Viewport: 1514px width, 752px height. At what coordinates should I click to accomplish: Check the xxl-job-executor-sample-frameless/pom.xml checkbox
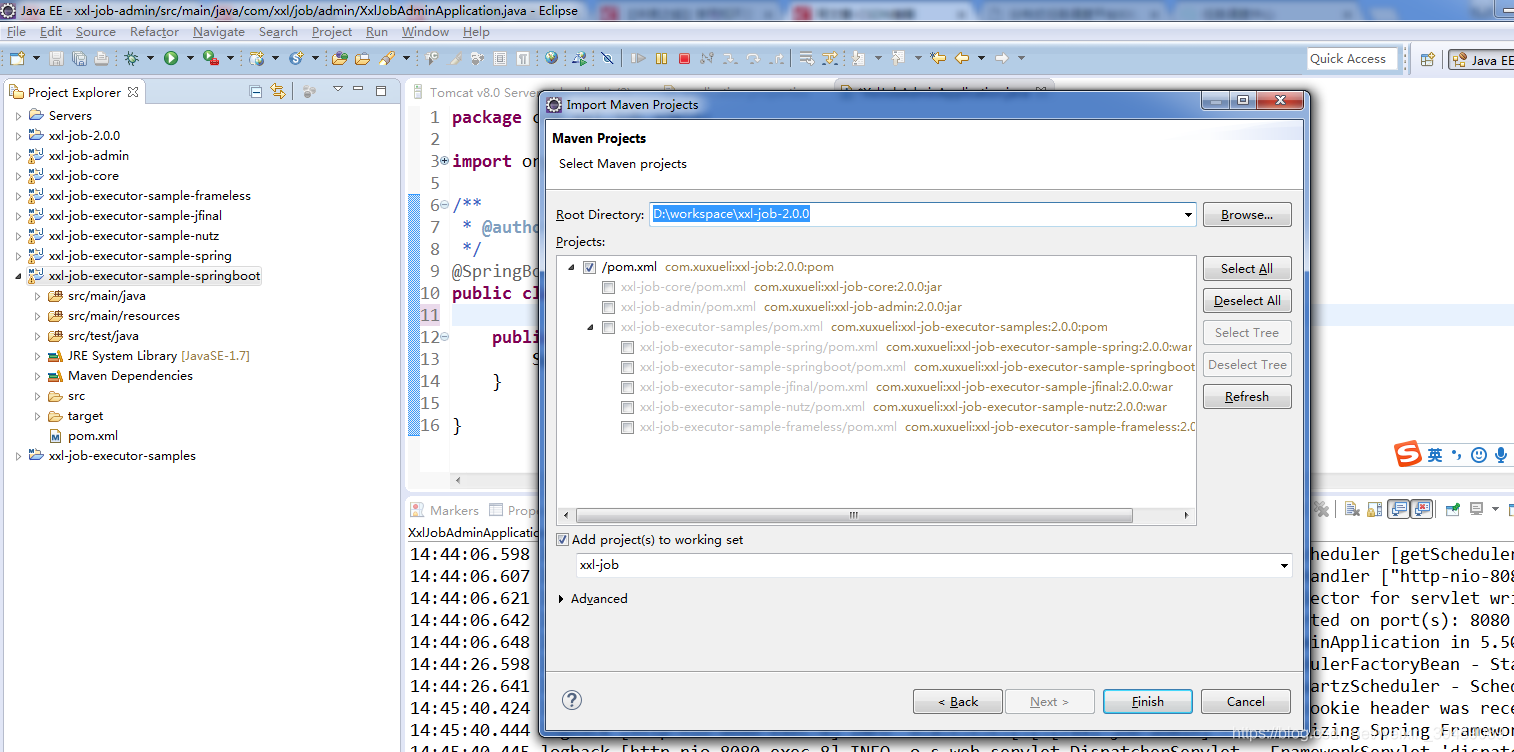point(627,427)
